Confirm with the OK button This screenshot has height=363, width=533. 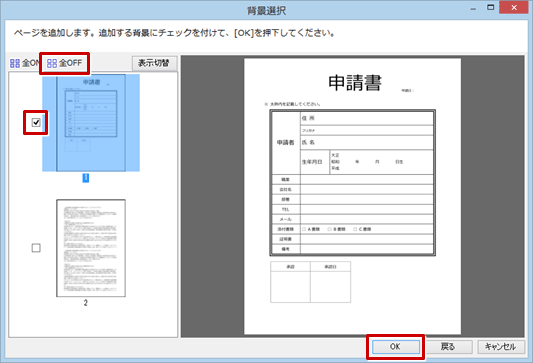pyautogui.click(x=395, y=347)
